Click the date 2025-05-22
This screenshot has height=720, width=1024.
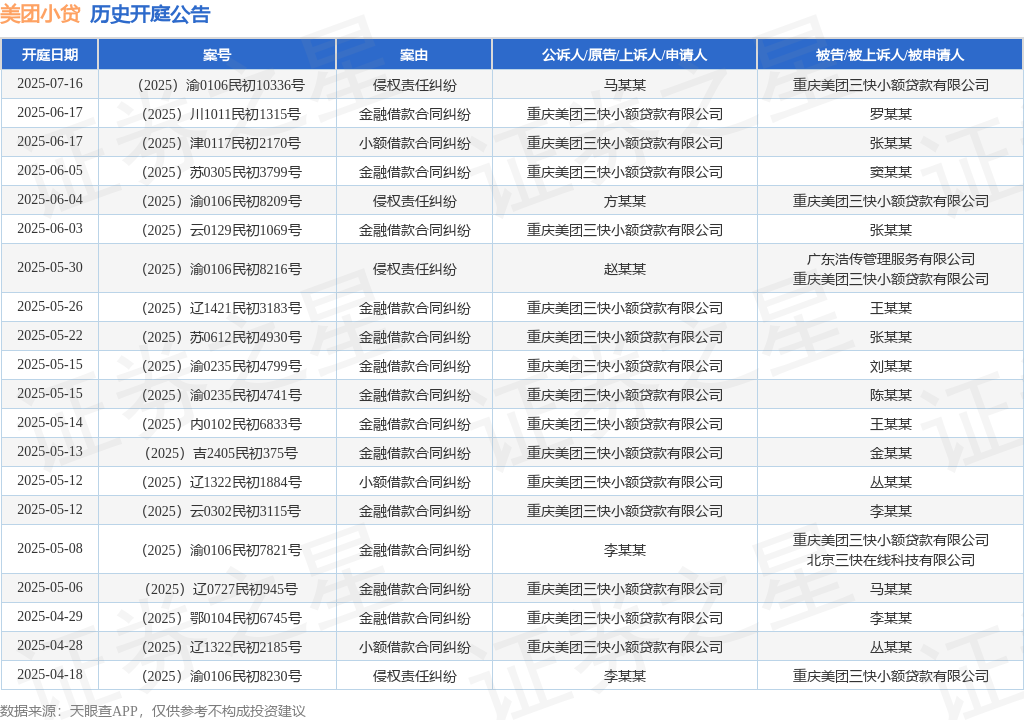pos(50,335)
